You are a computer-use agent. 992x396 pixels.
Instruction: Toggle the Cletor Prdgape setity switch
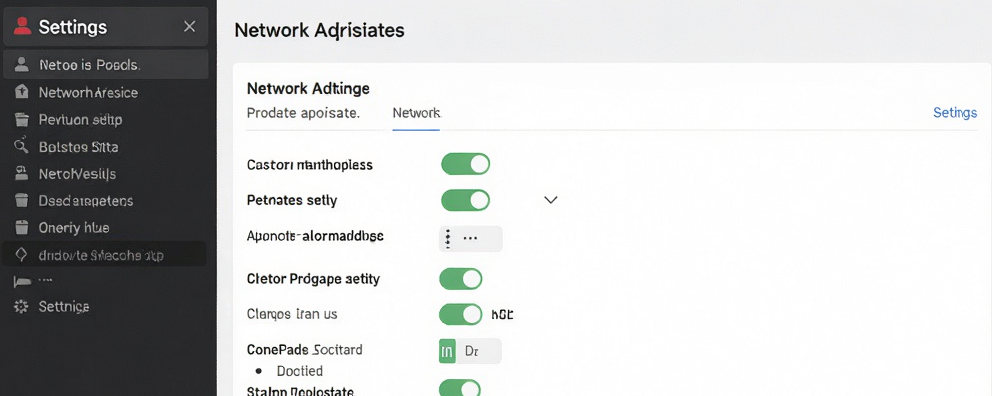(x=461, y=278)
